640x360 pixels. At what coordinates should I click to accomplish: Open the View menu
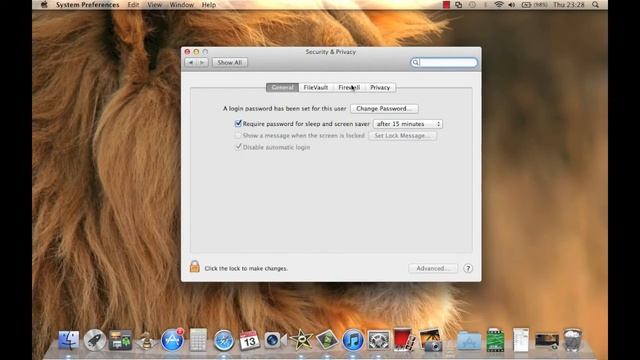(x=154, y=5)
